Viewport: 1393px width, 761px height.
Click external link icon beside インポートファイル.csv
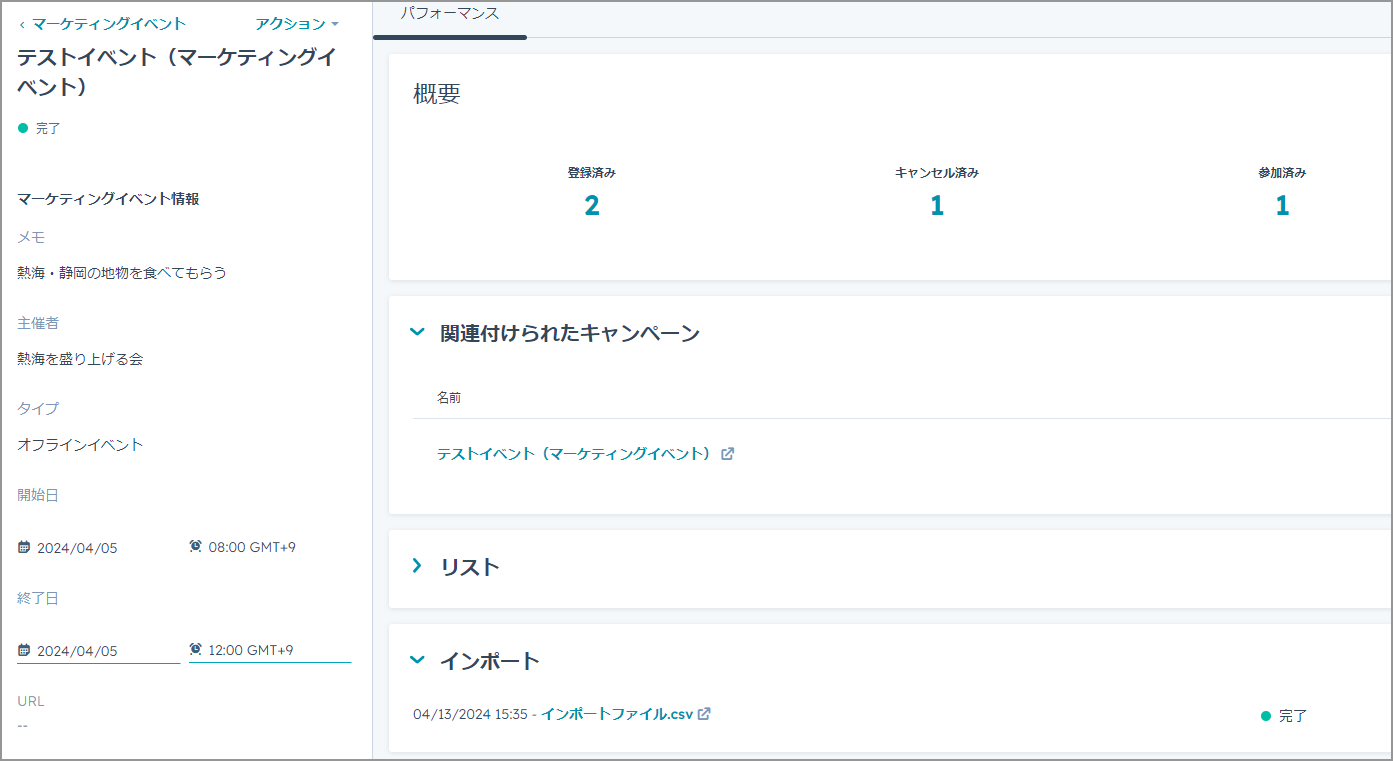[704, 714]
